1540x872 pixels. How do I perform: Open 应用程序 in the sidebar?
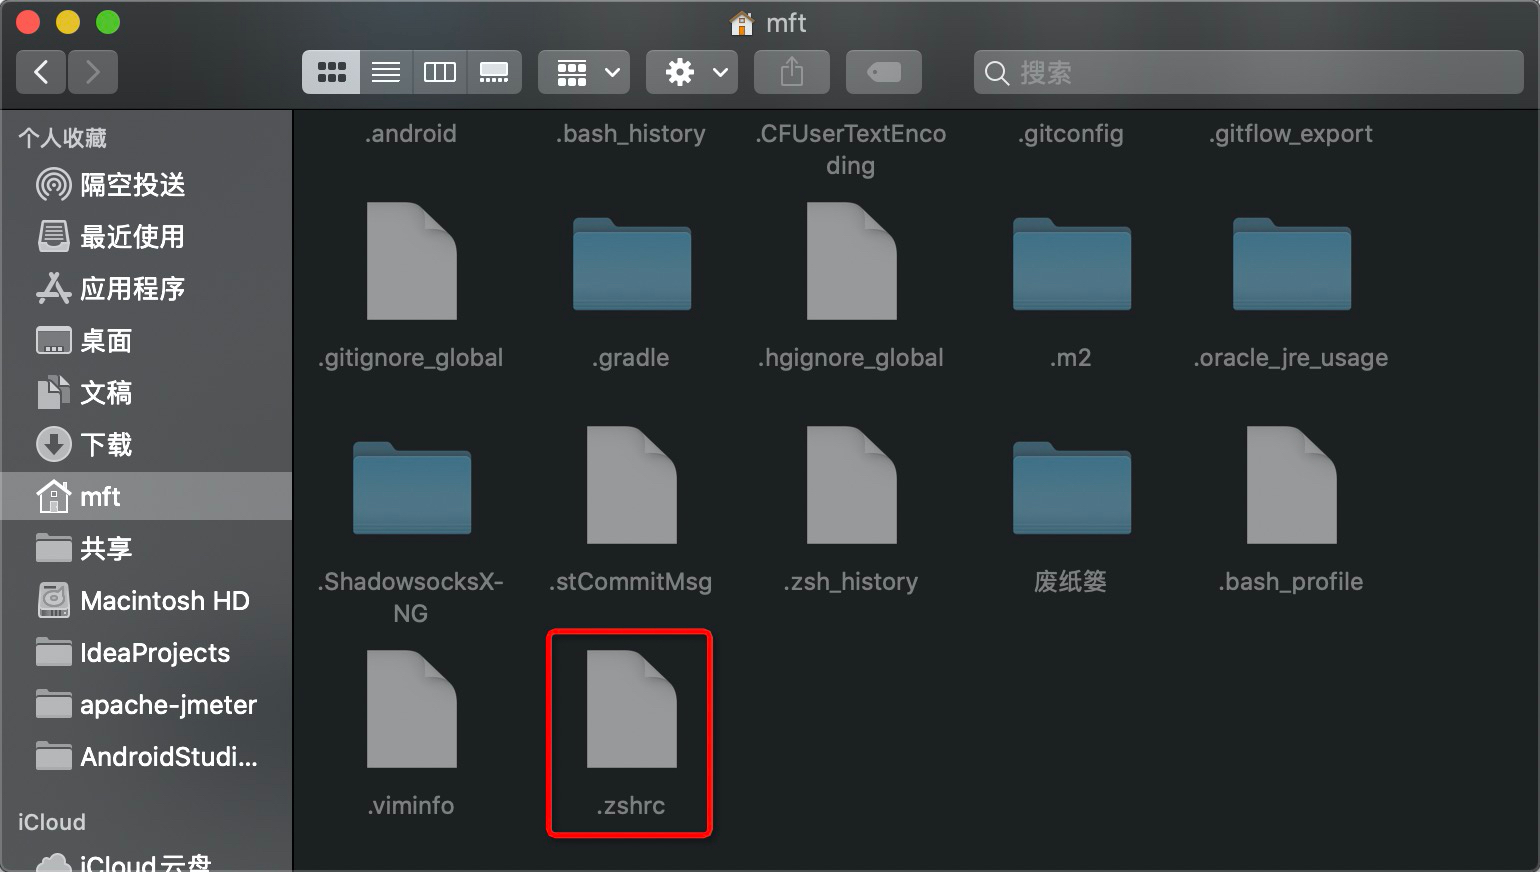(x=146, y=289)
